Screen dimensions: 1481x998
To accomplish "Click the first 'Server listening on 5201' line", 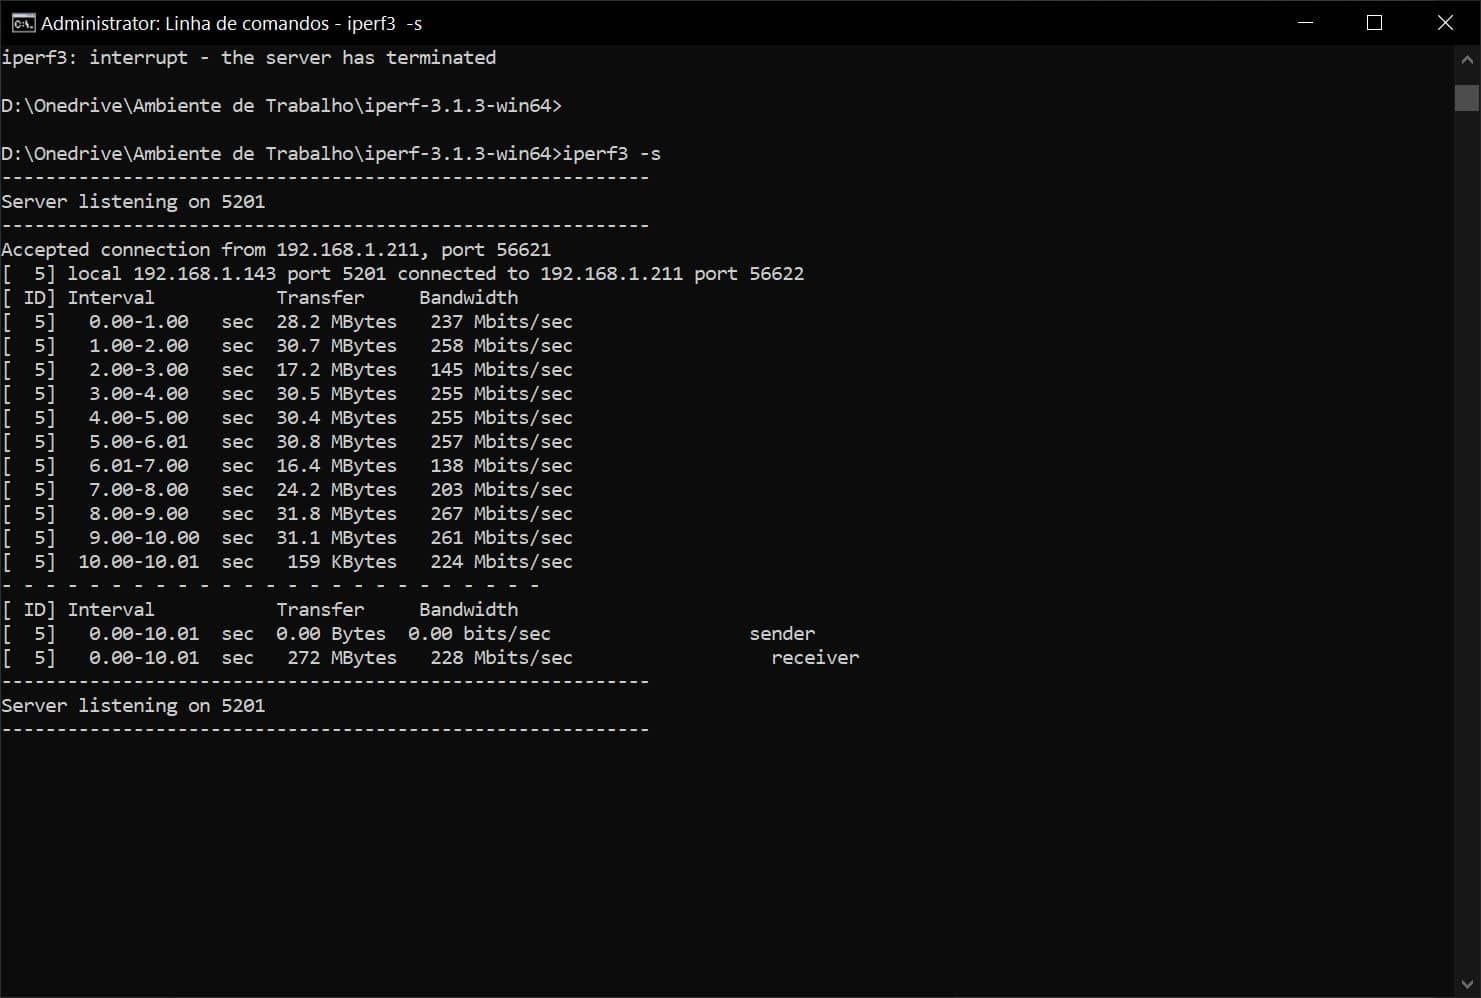I will click(133, 202).
